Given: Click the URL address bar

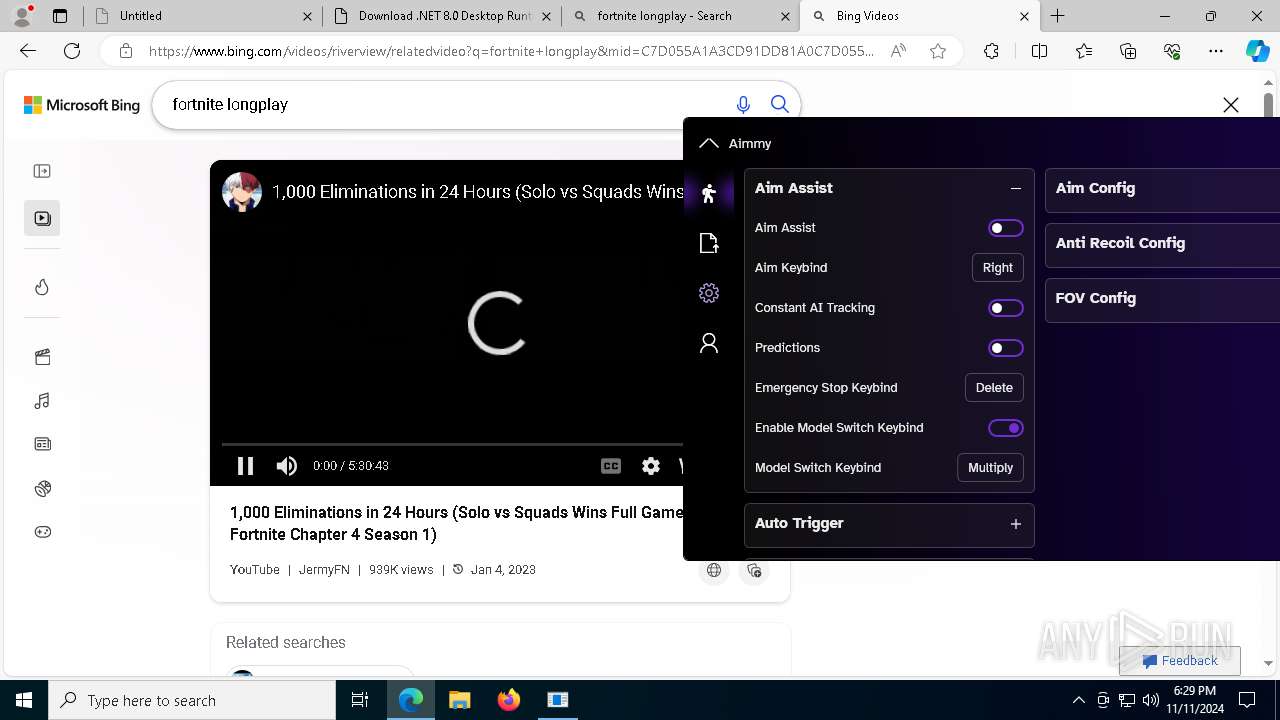Looking at the screenshot, I should 511,51.
